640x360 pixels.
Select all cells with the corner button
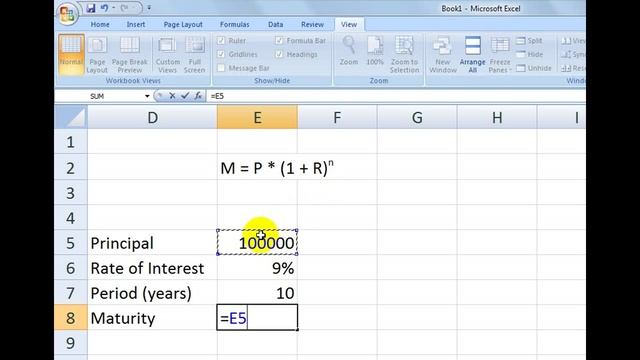click(x=71, y=117)
